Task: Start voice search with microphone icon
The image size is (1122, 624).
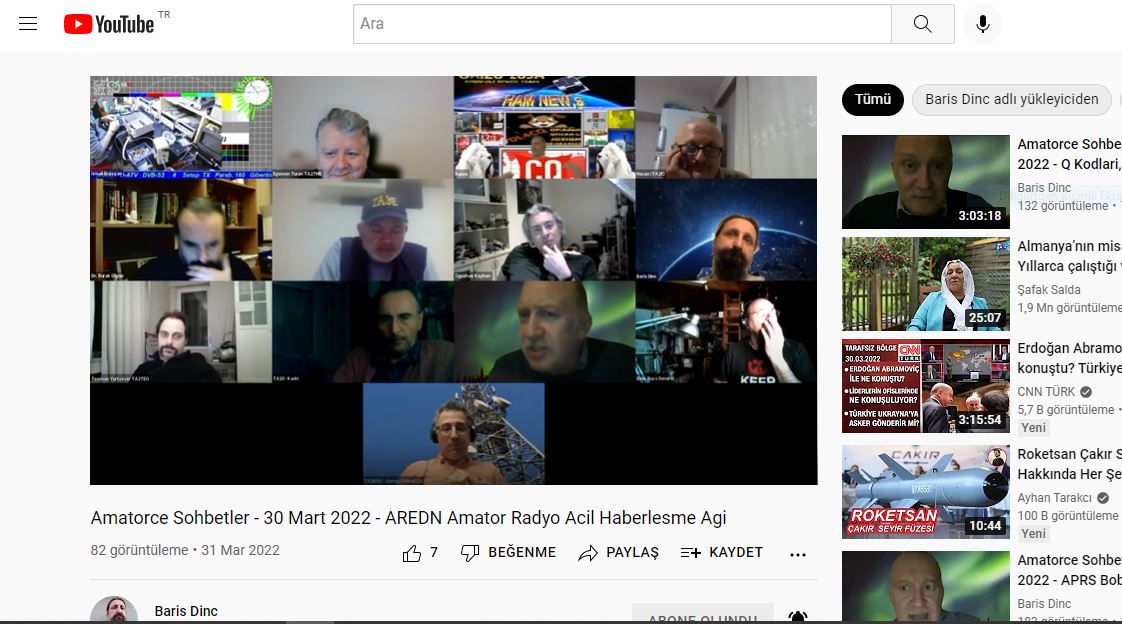Action: pyautogui.click(x=982, y=24)
